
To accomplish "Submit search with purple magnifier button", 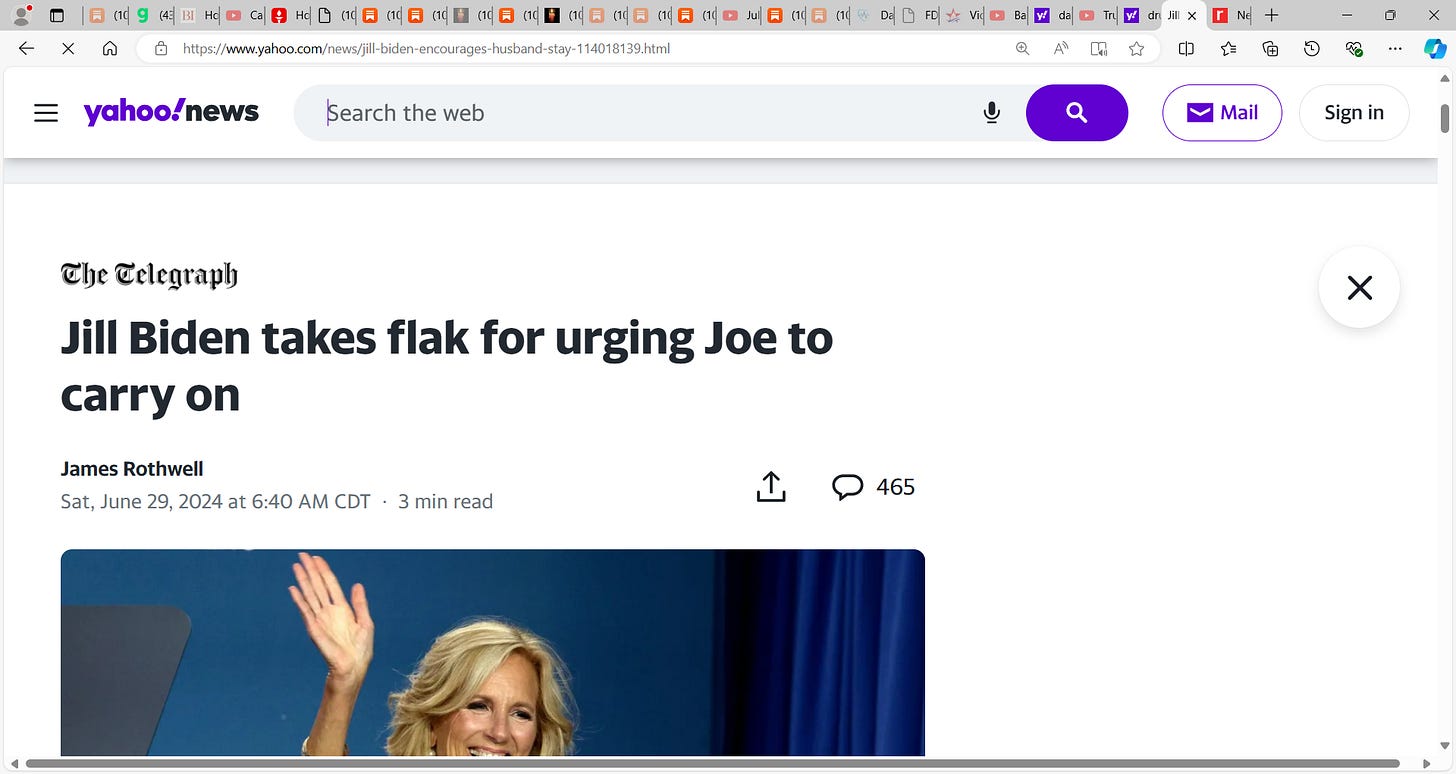I will pos(1077,113).
